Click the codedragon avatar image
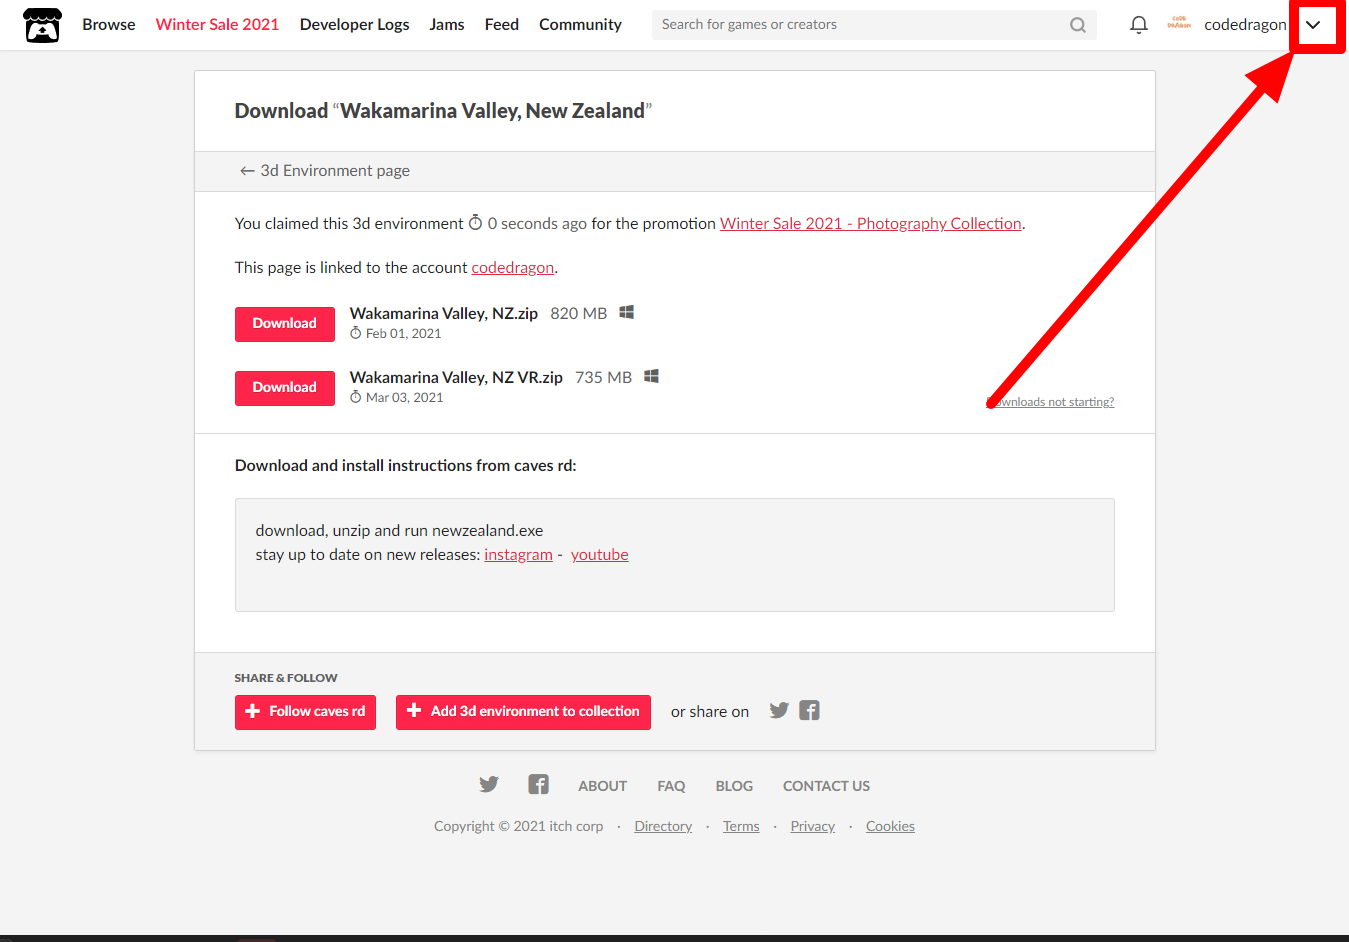Image resolution: width=1349 pixels, height=942 pixels. (x=1179, y=24)
